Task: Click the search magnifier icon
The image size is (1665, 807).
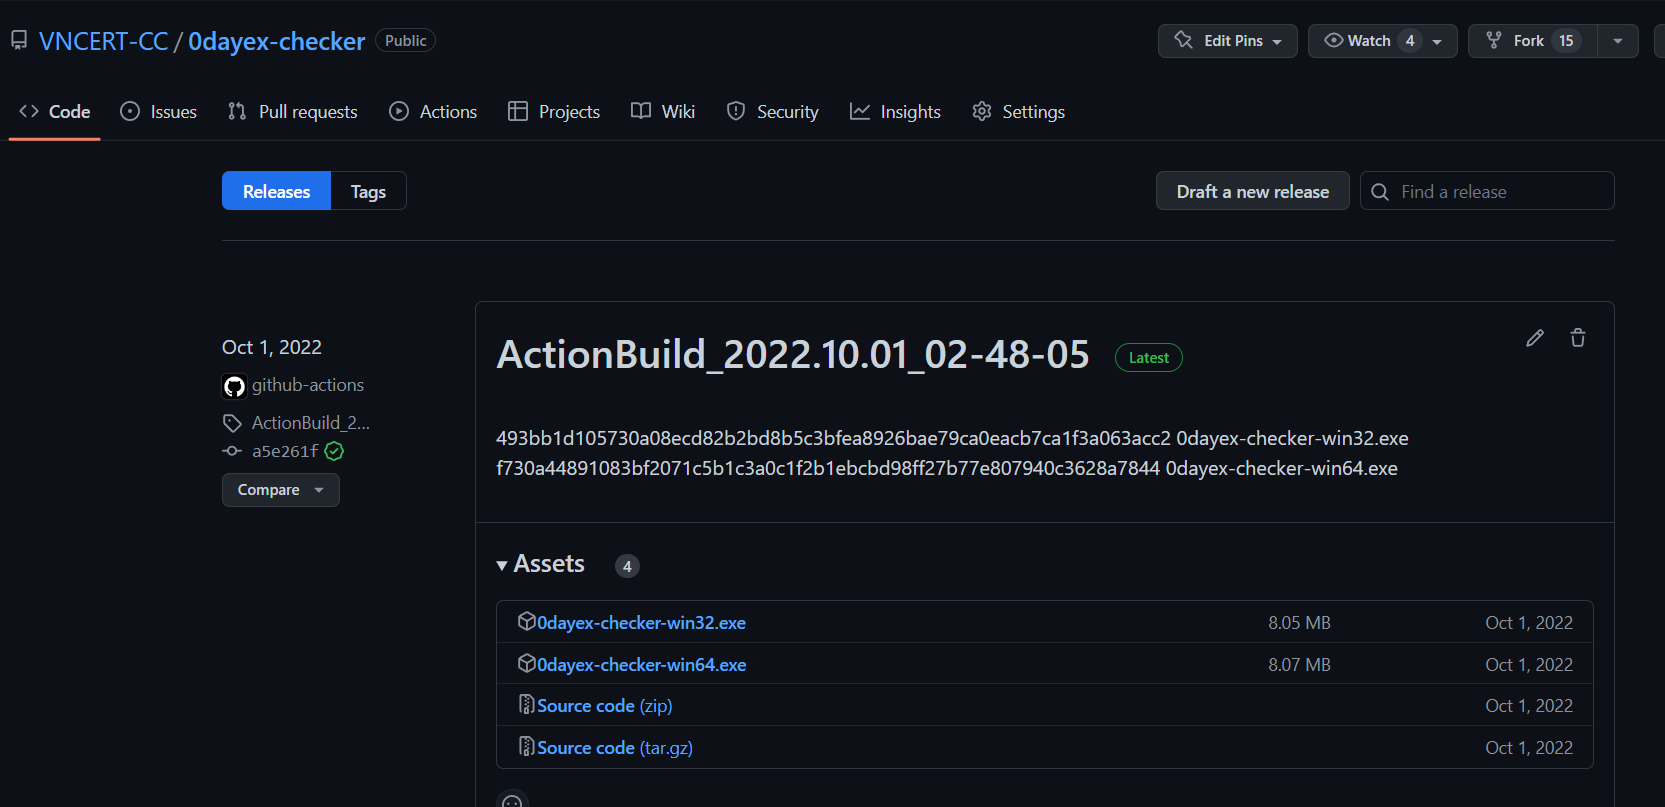Action: pyautogui.click(x=1380, y=192)
